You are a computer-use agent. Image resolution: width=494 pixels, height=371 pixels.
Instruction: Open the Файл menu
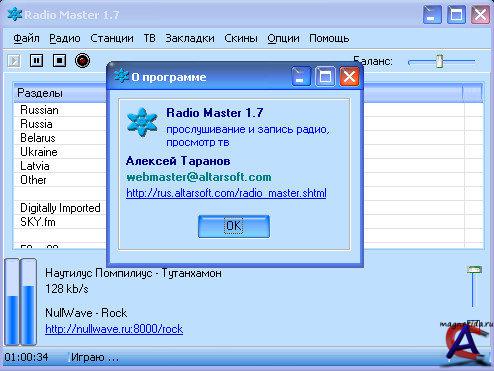point(26,38)
